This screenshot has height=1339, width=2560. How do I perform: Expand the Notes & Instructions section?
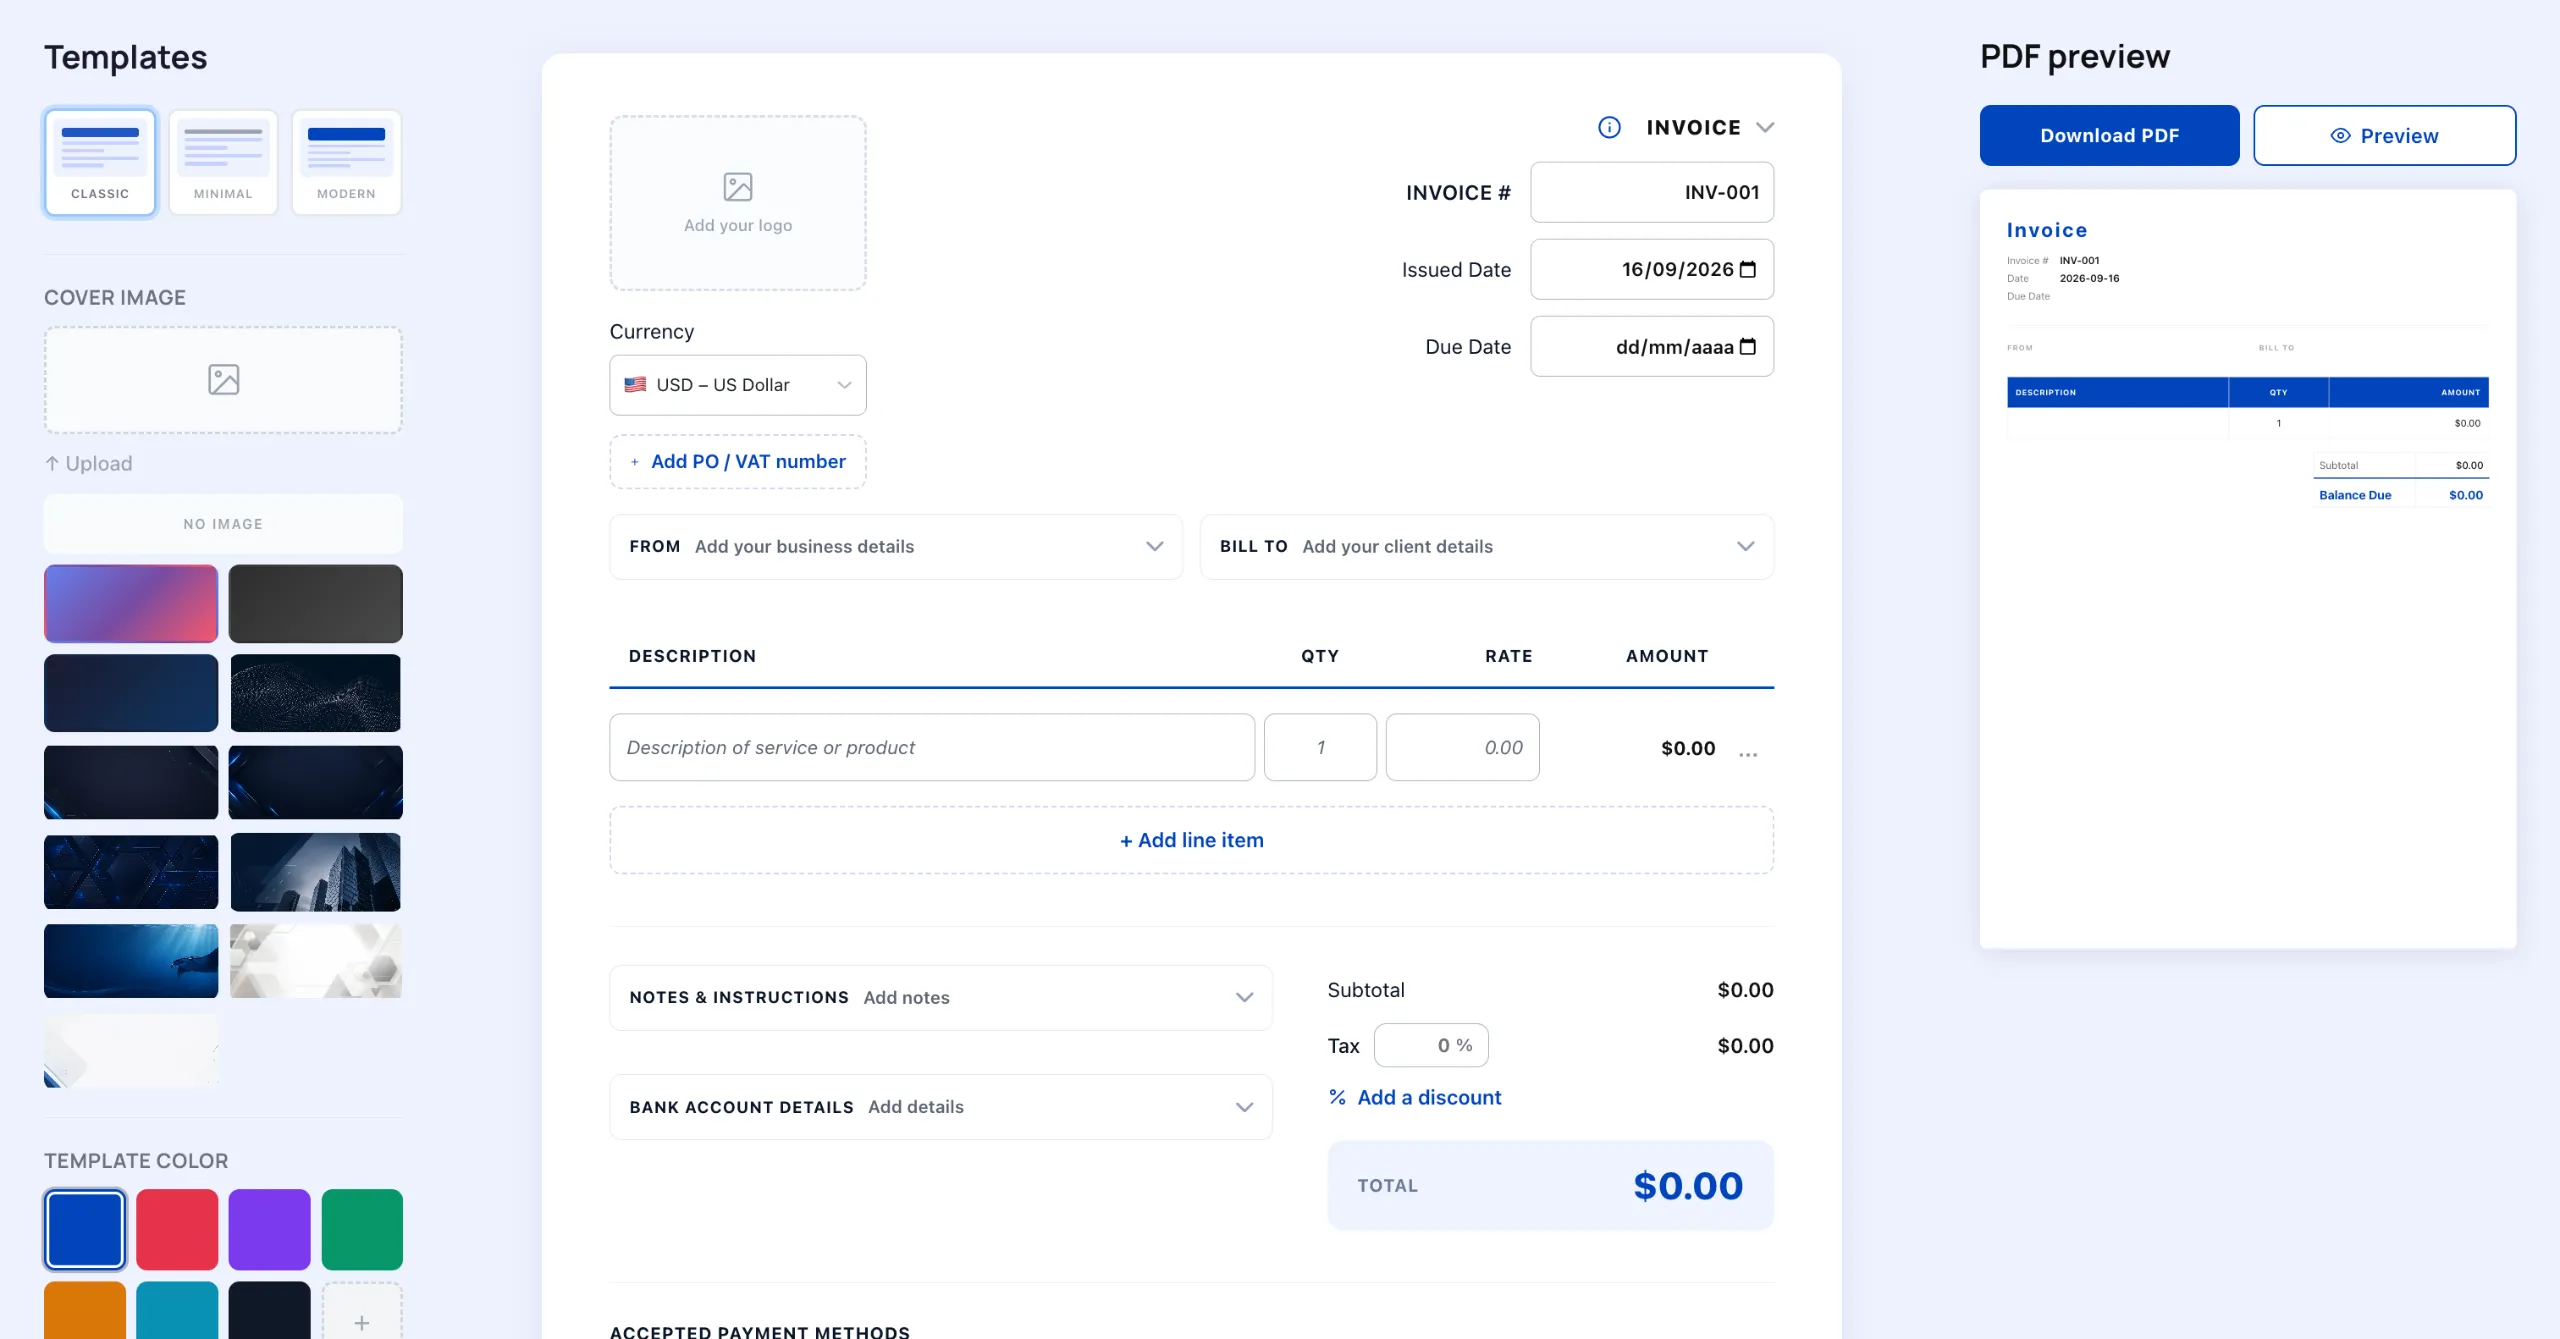point(941,998)
